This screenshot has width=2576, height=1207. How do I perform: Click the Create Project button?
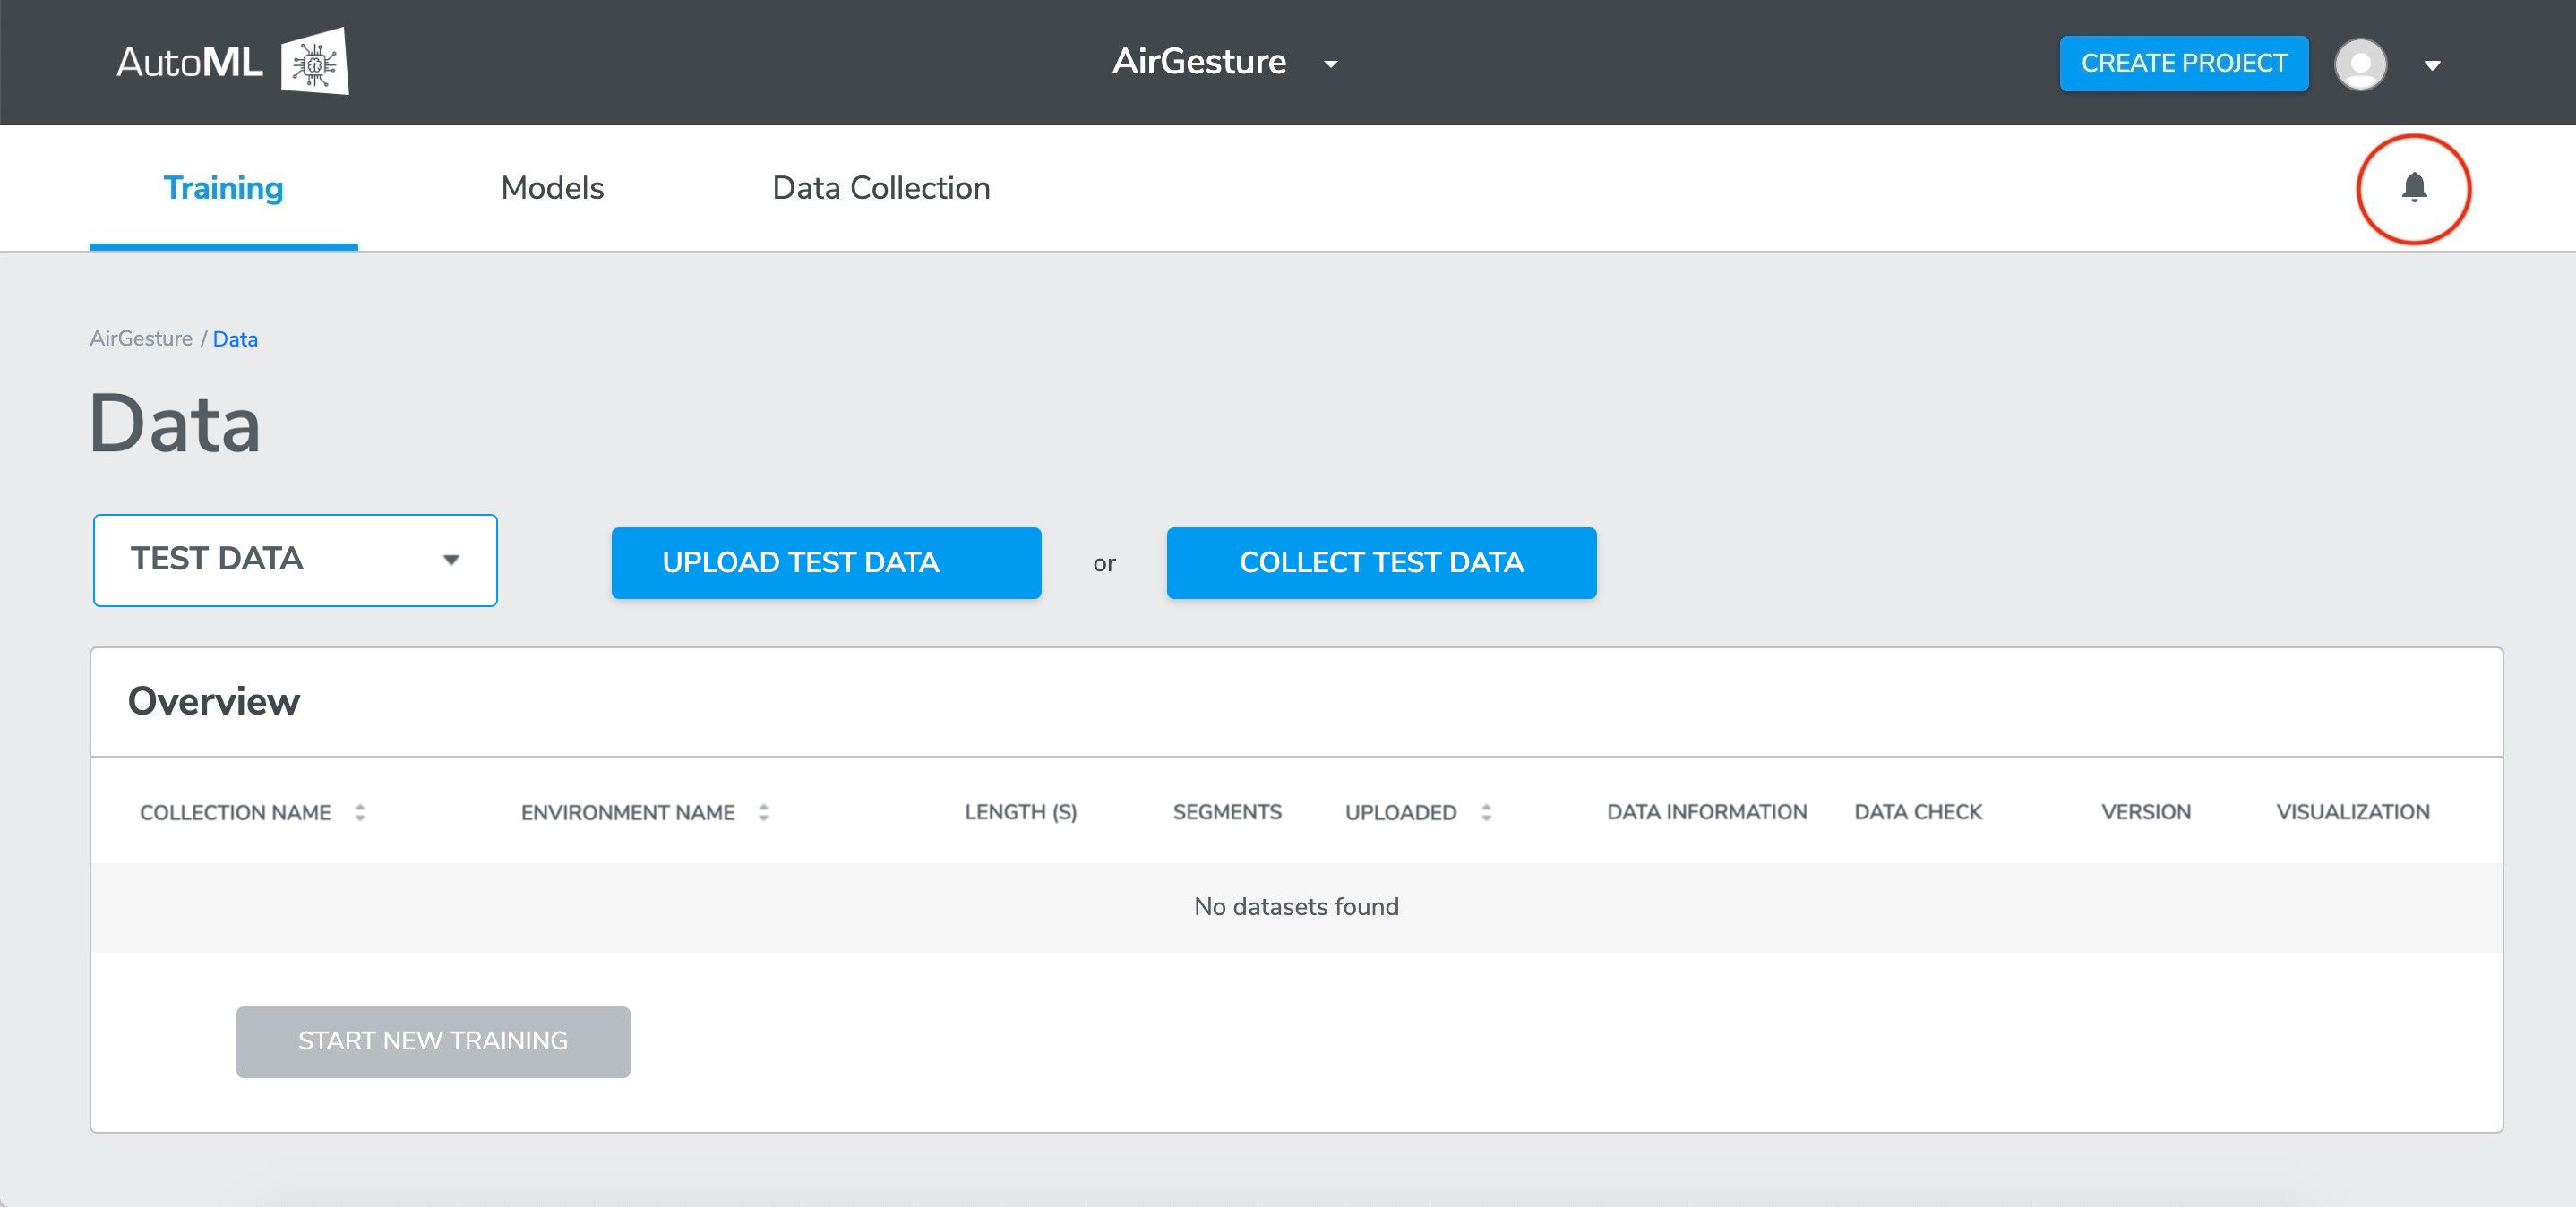2183,64
